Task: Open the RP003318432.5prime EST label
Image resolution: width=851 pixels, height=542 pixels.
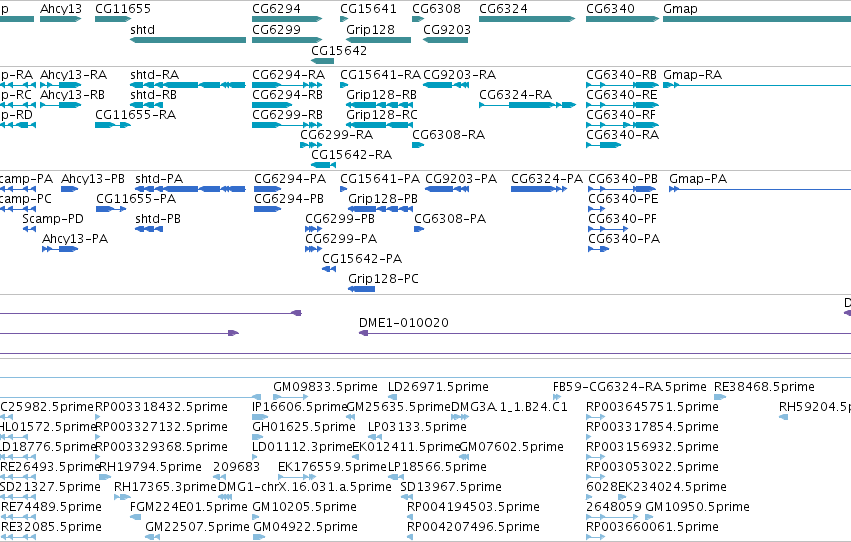Action: point(161,407)
